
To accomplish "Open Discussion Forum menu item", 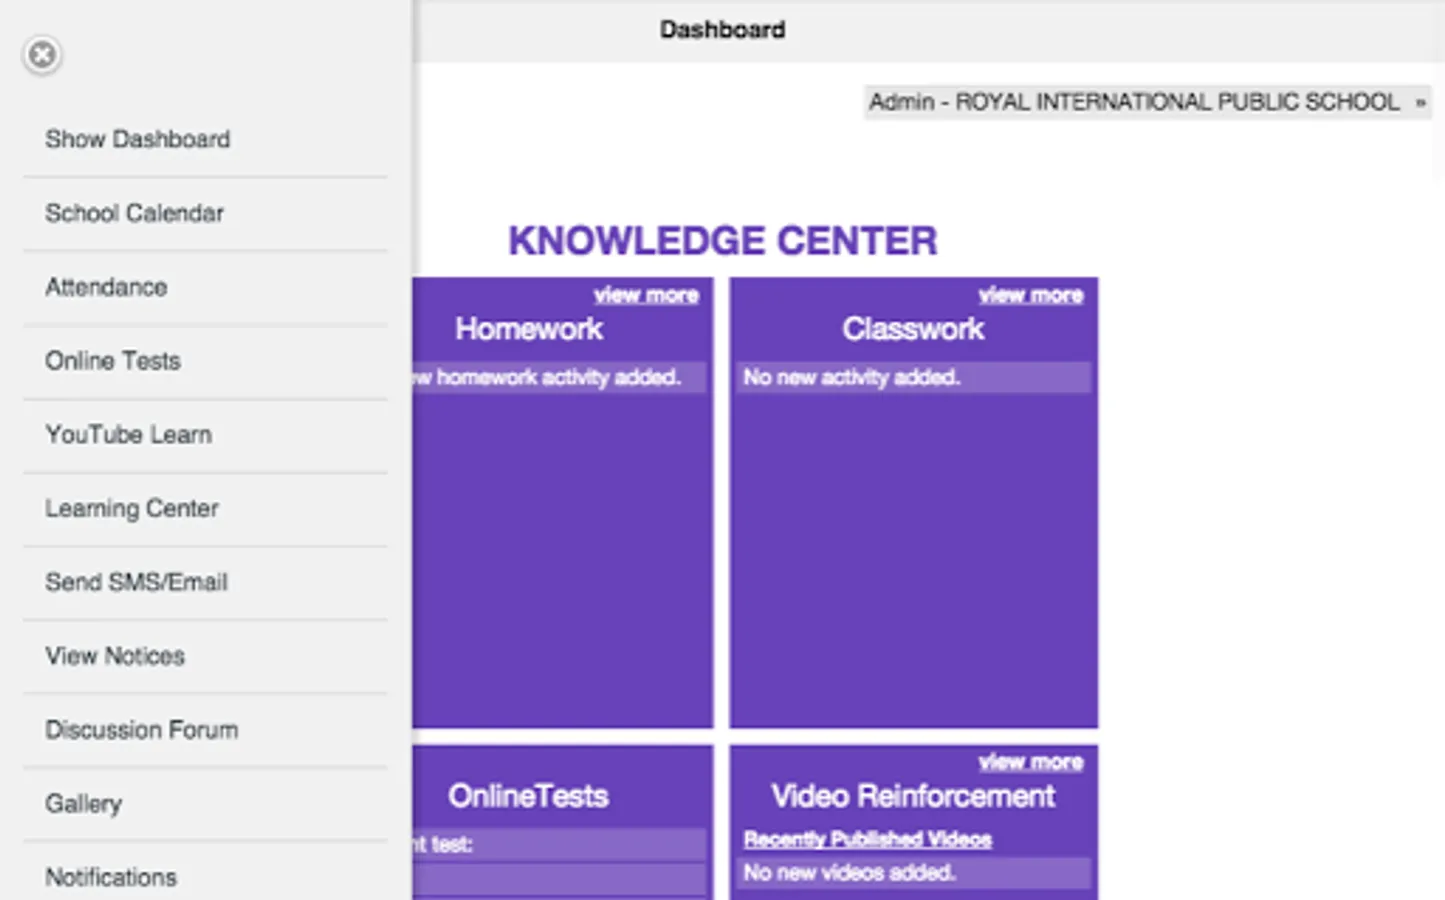I will [x=141, y=730].
